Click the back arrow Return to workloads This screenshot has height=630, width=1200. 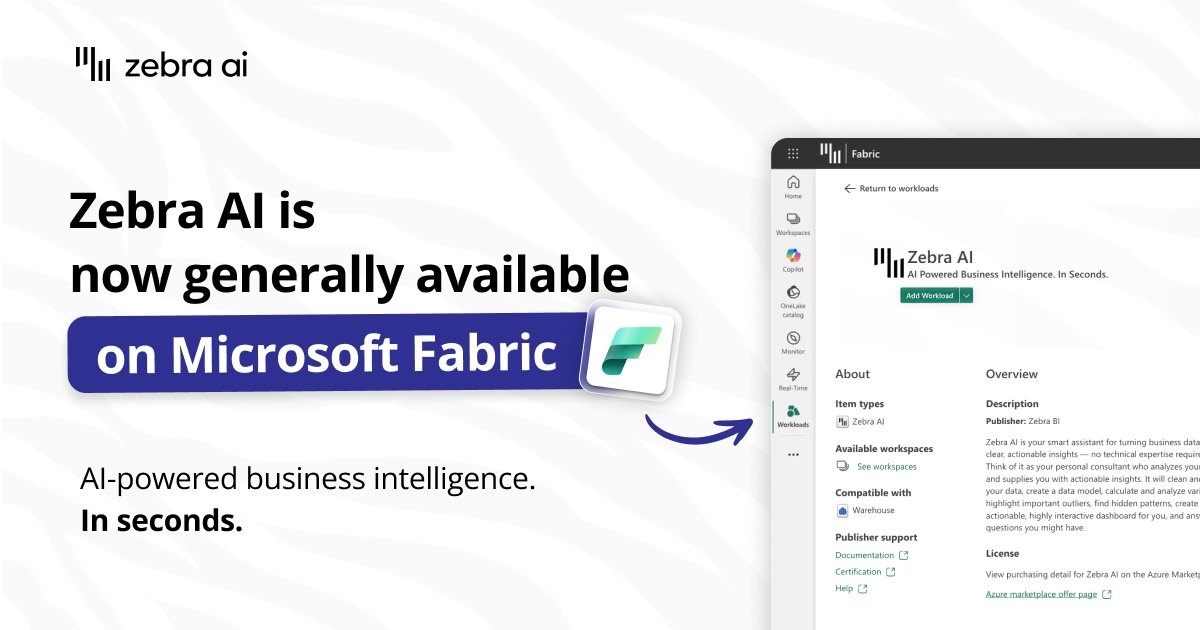(x=891, y=188)
